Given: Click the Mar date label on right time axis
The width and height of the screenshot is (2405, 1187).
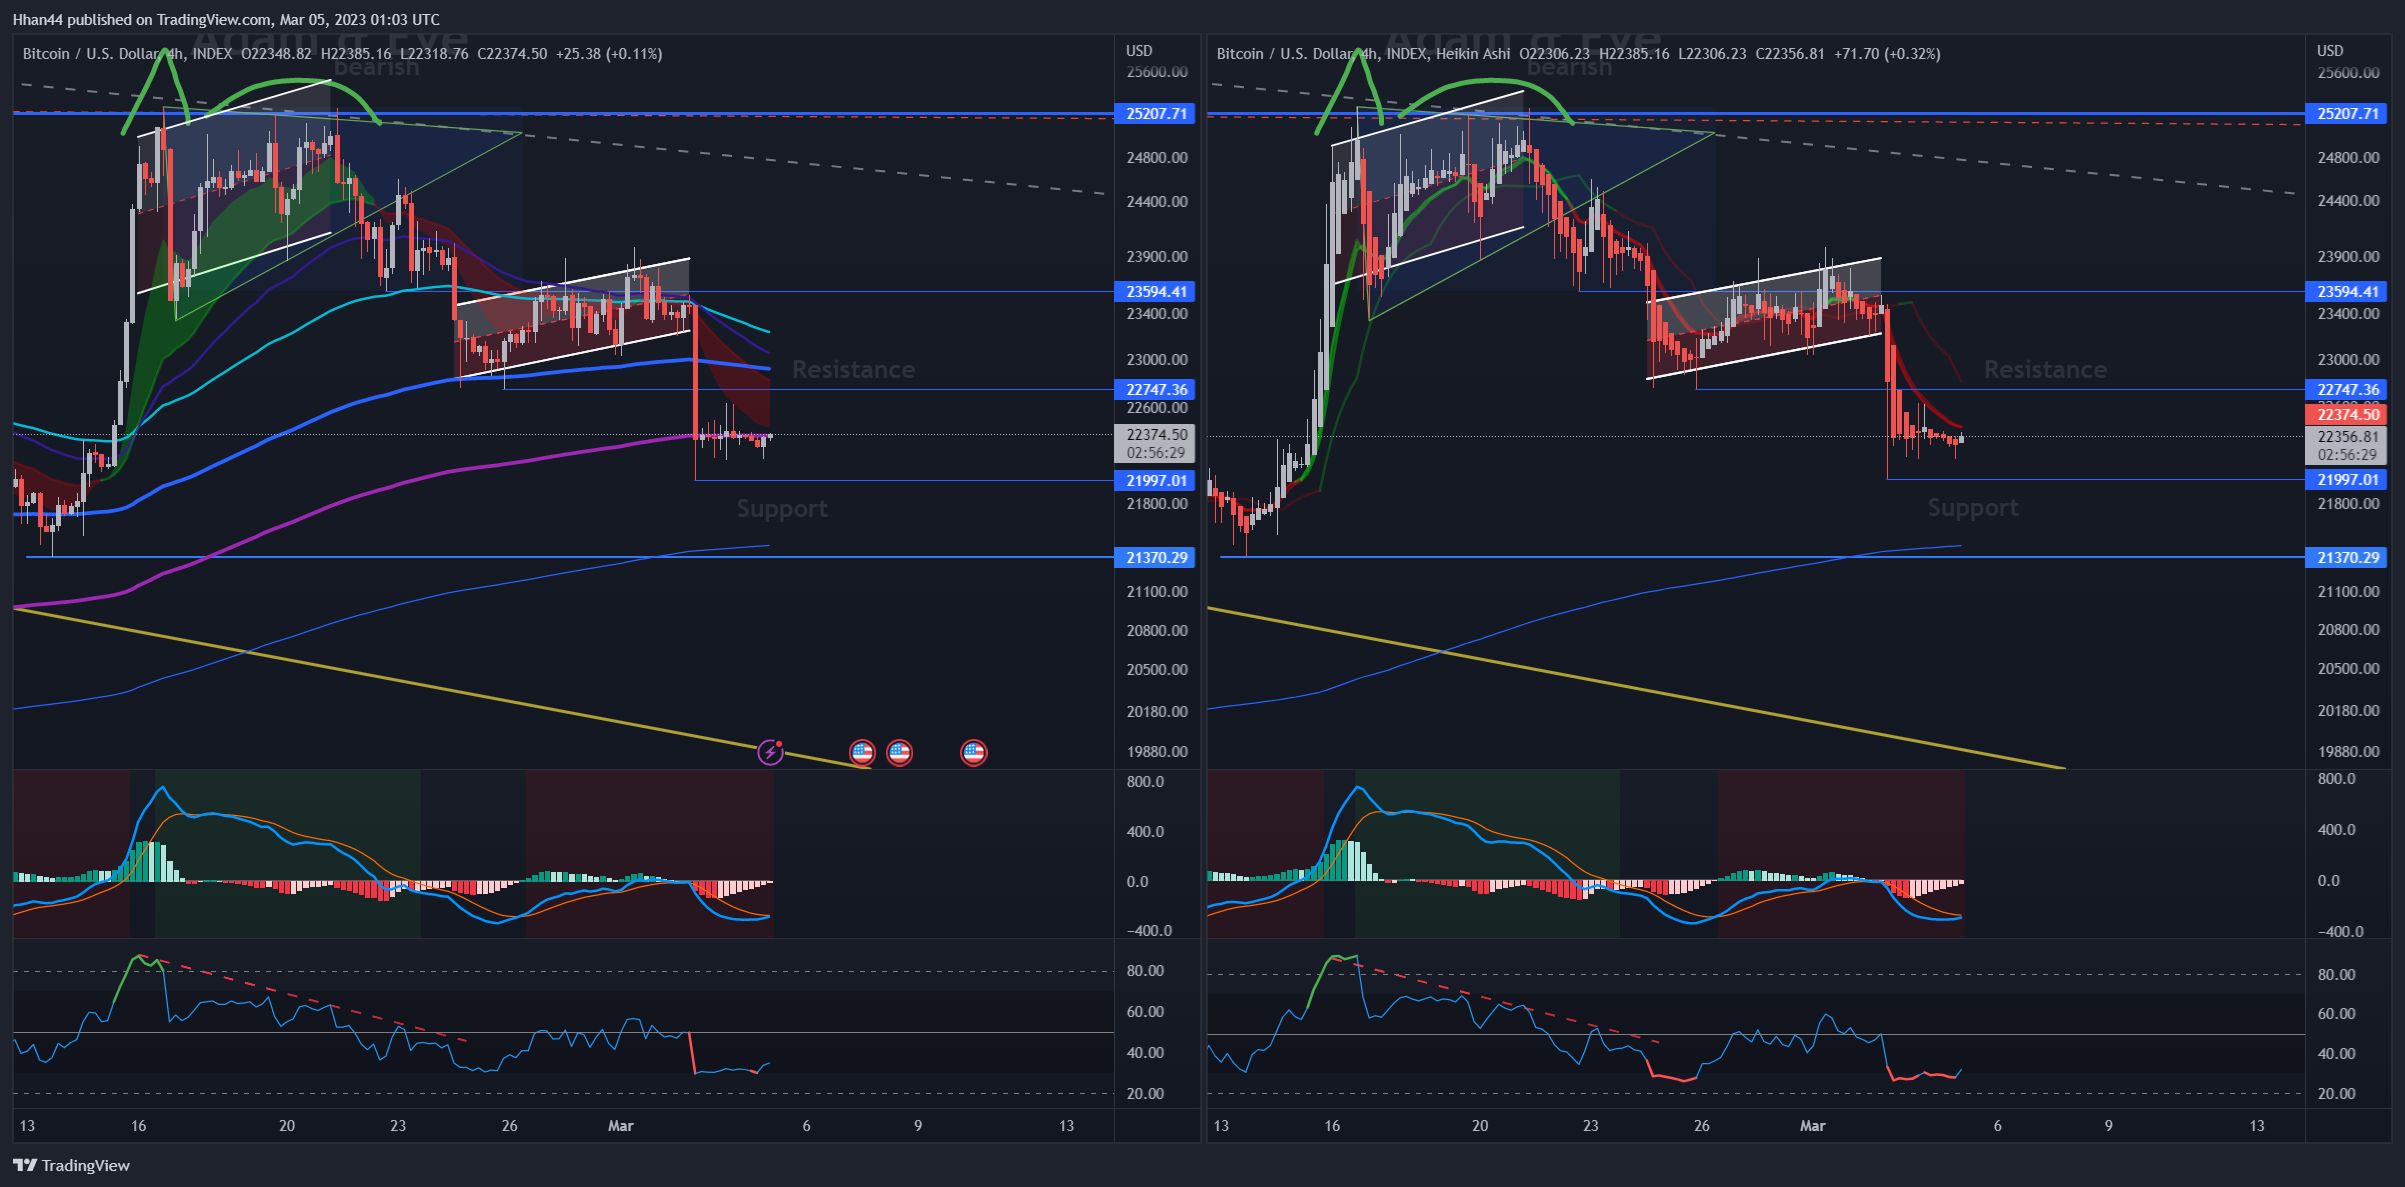Looking at the screenshot, I should [1813, 1126].
